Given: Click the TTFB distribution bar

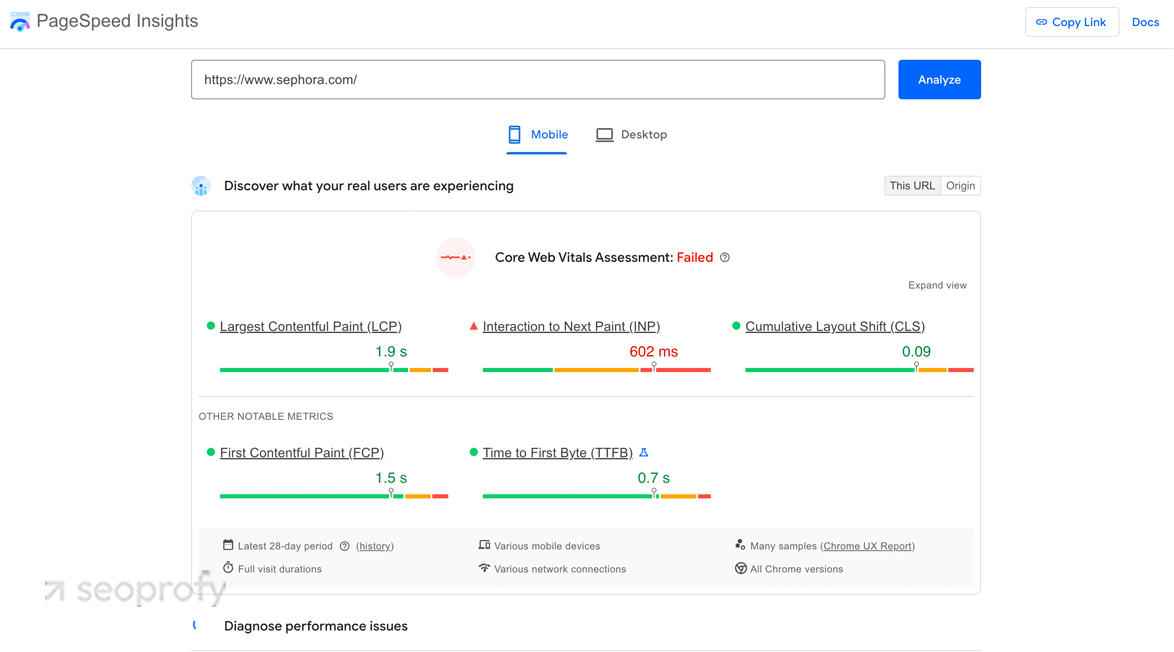Looking at the screenshot, I should (x=597, y=496).
